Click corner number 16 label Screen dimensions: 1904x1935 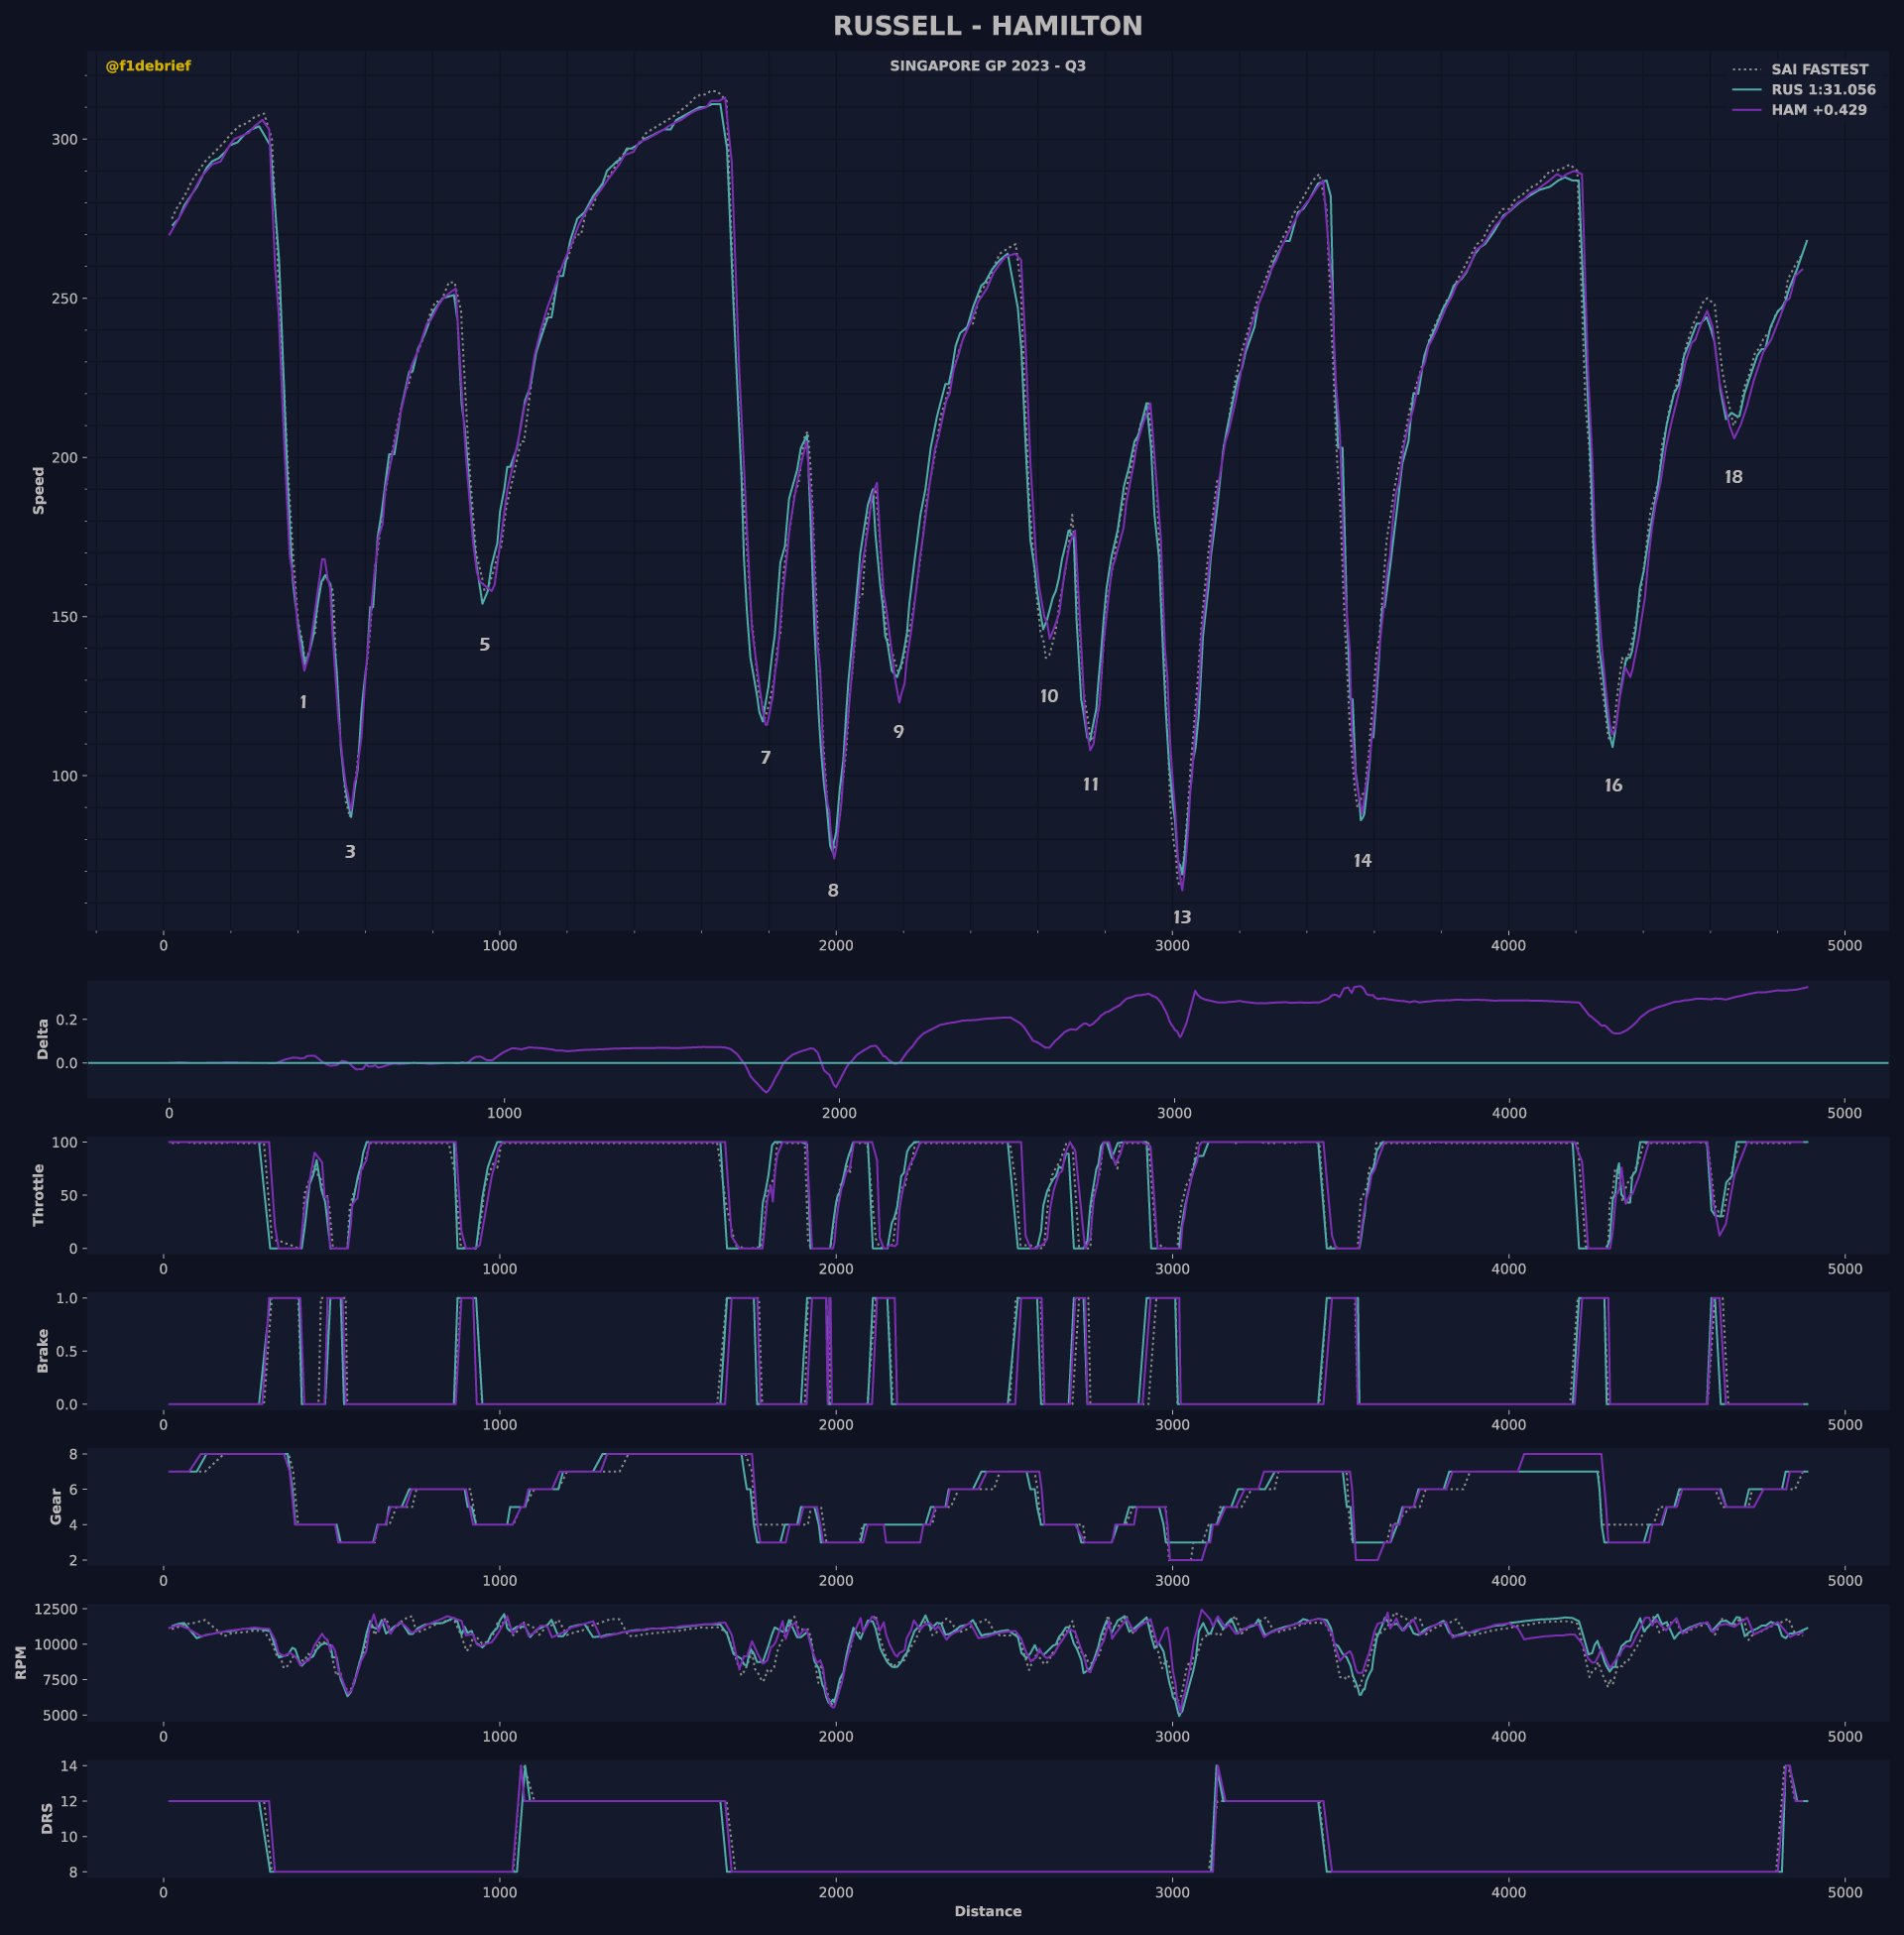click(x=1613, y=786)
